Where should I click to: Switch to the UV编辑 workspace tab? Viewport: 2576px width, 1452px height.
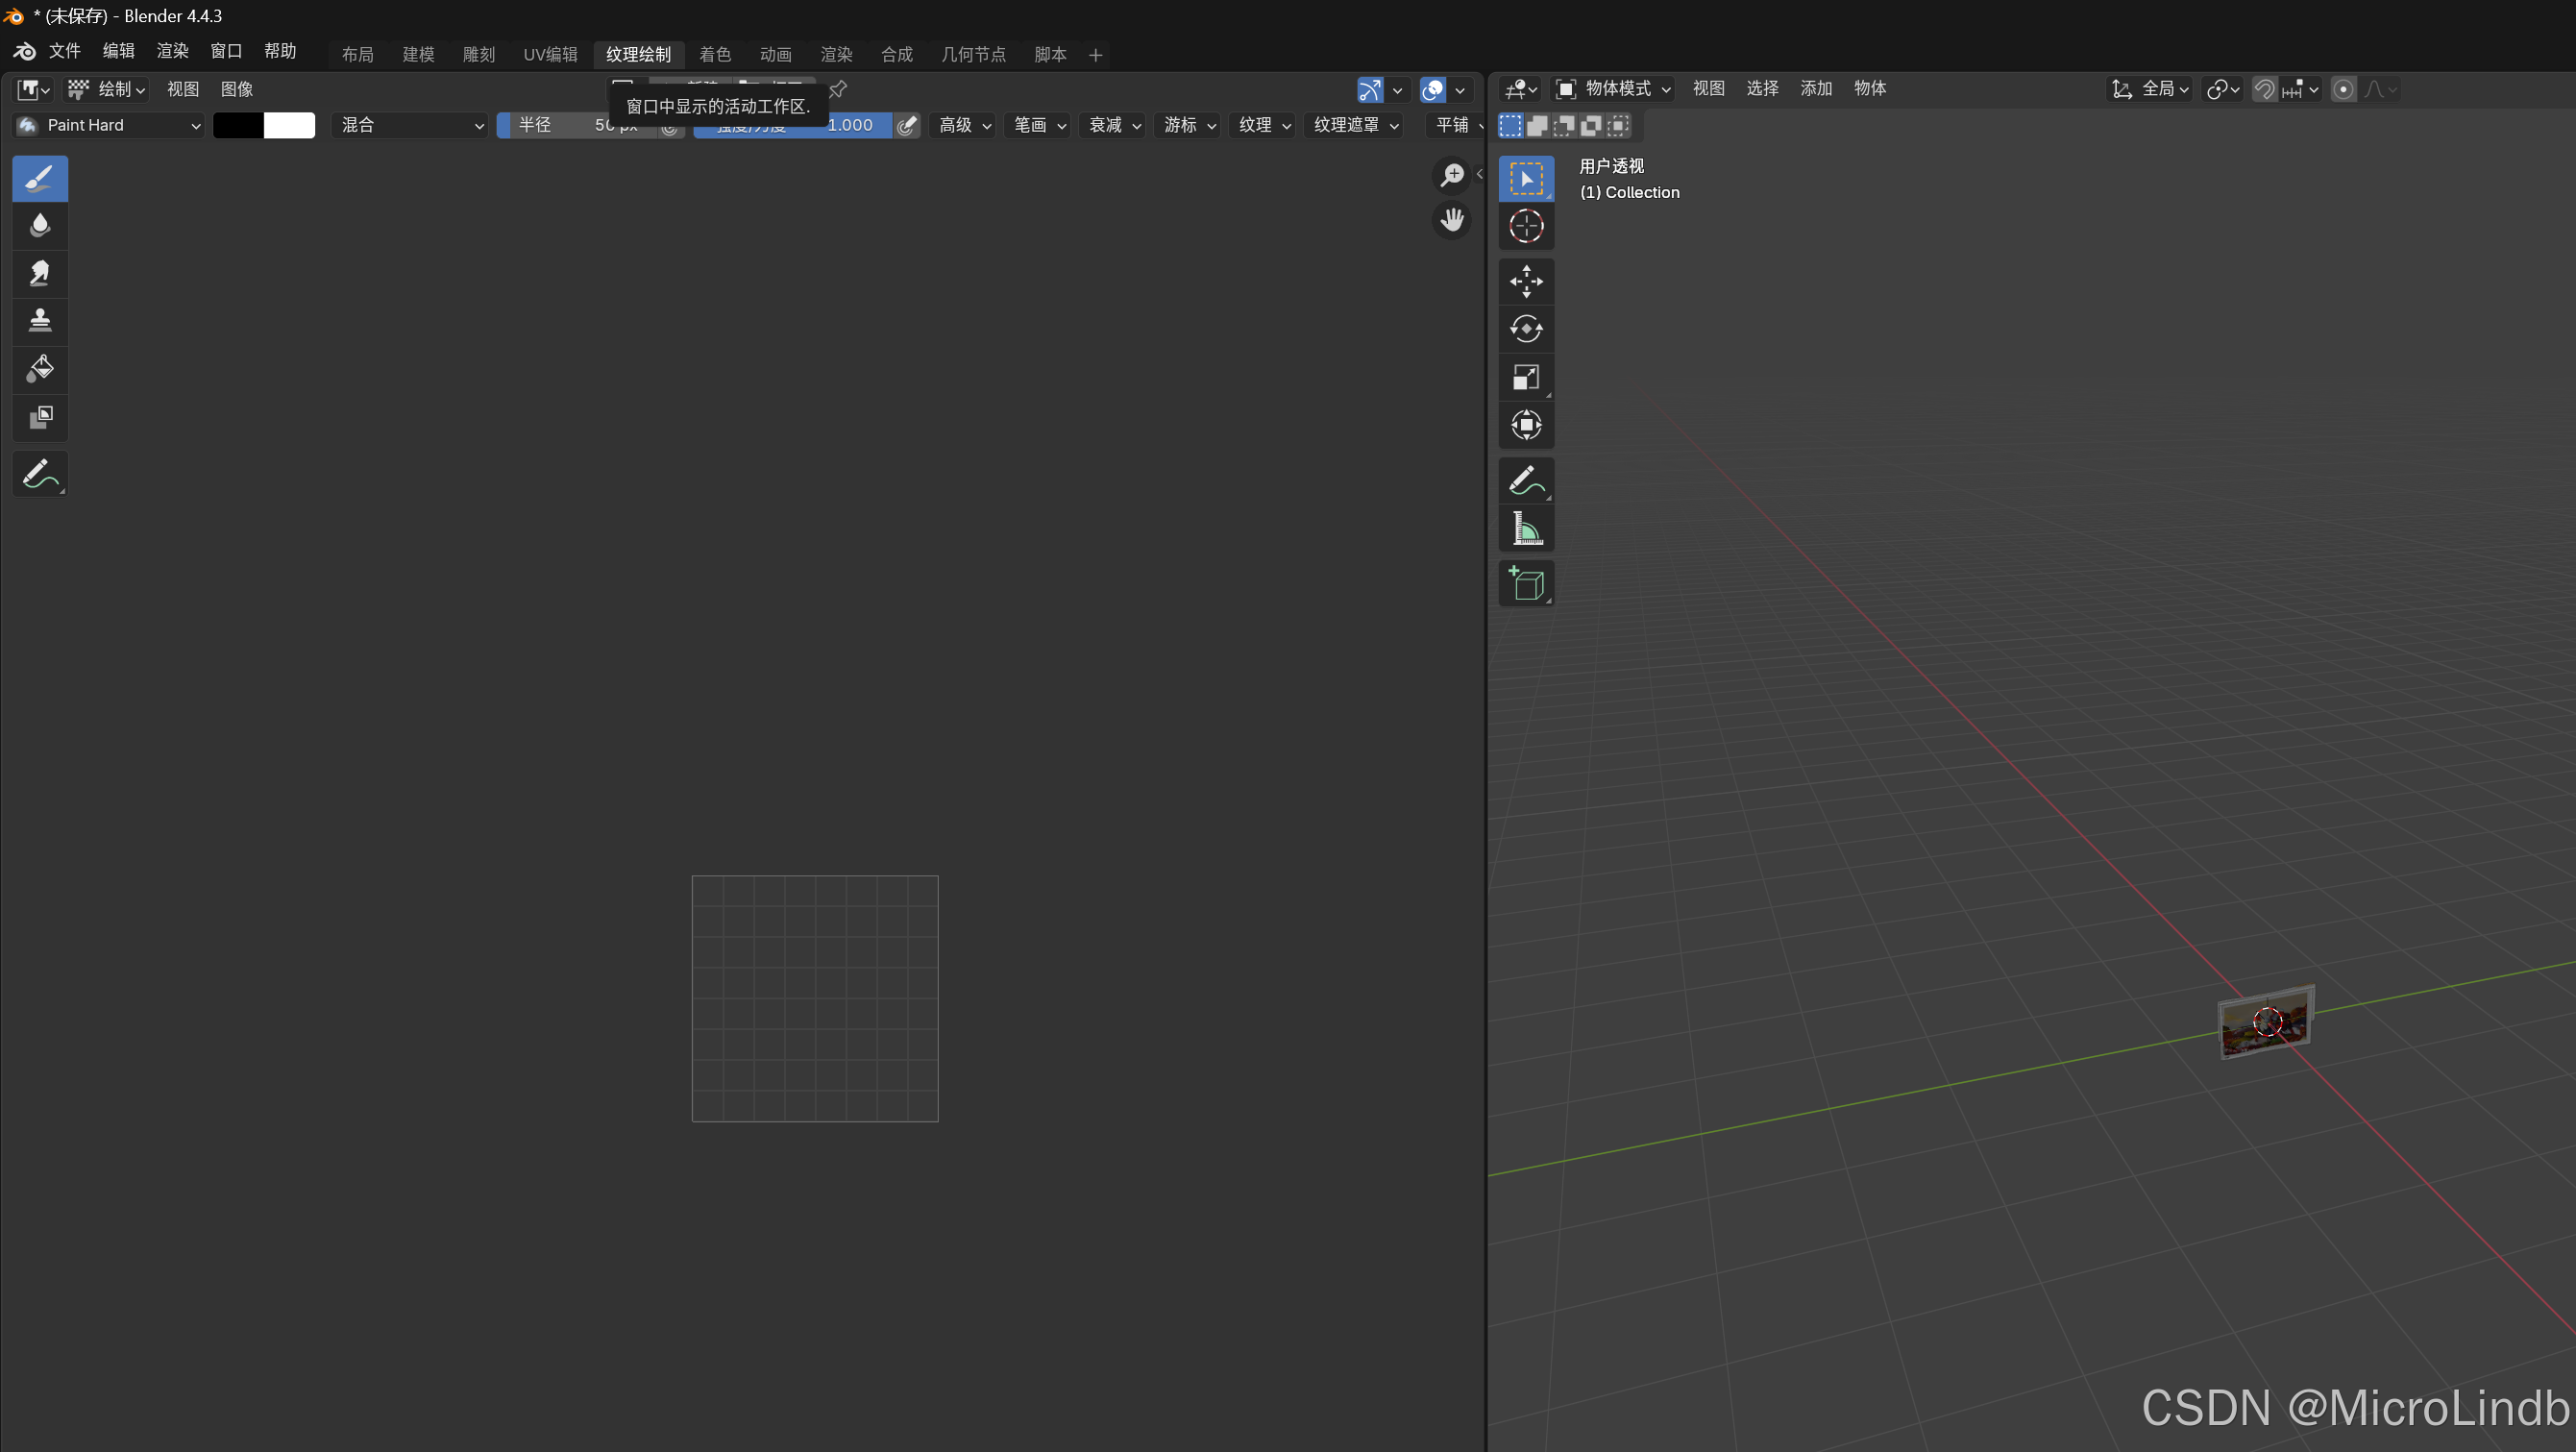(550, 54)
